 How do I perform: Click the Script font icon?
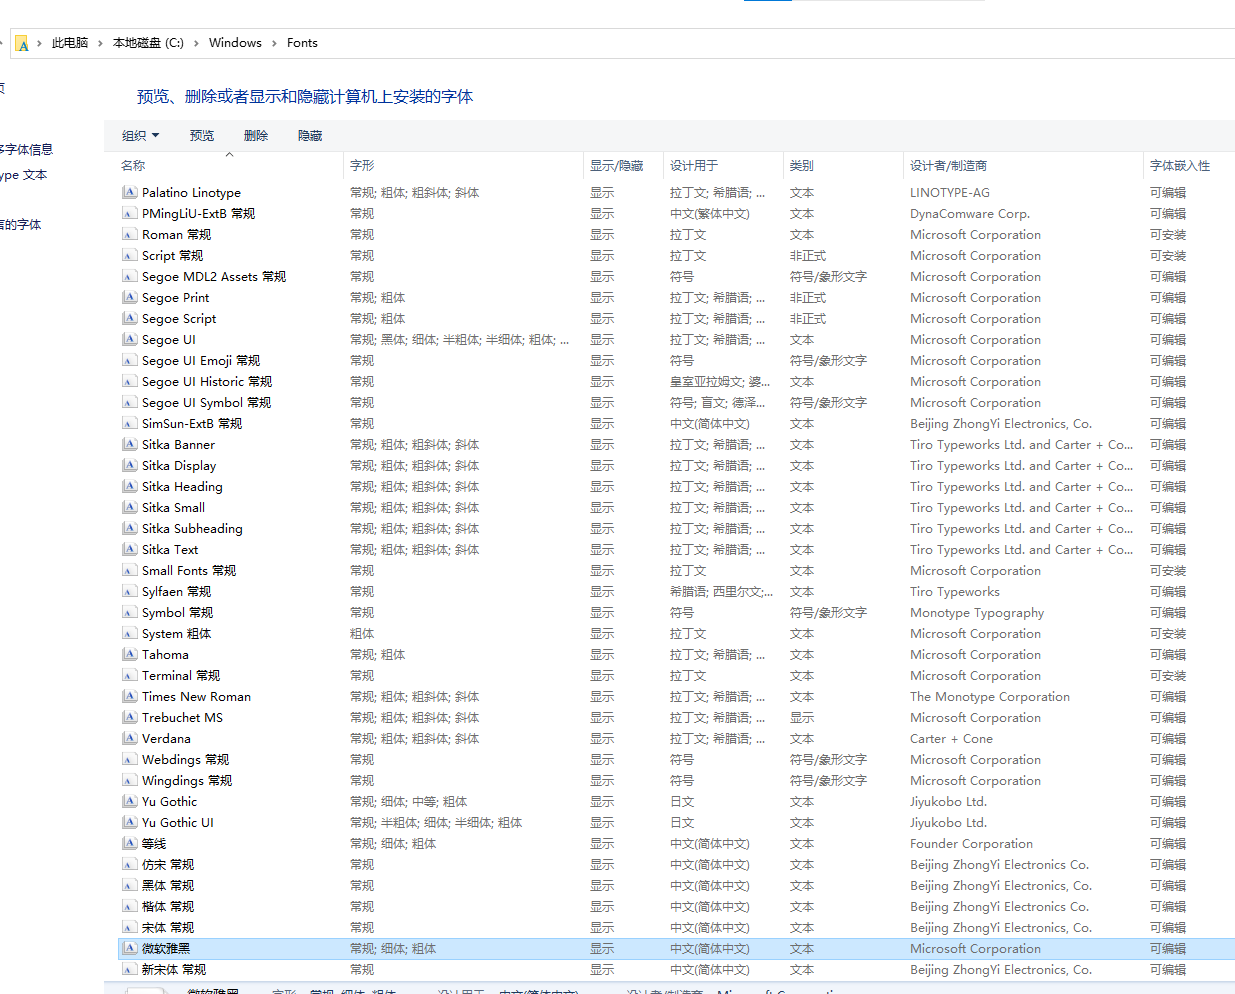tap(130, 255)
